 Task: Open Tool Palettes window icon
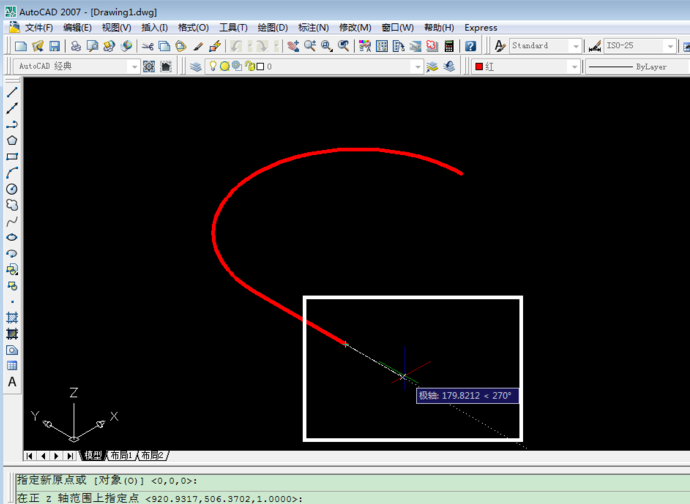[x=399, y=46]
